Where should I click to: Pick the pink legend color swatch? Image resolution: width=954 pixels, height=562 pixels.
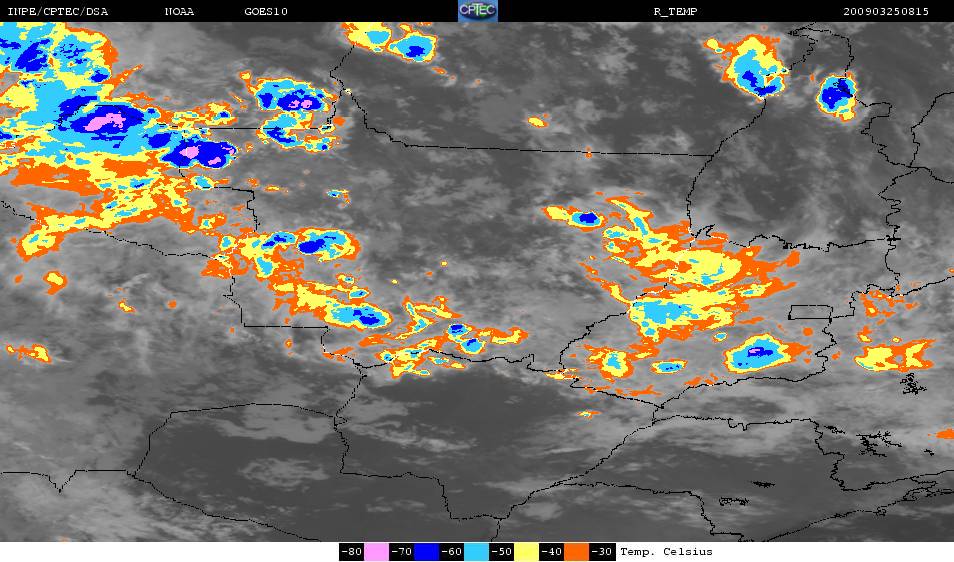(x=377, y=552)
